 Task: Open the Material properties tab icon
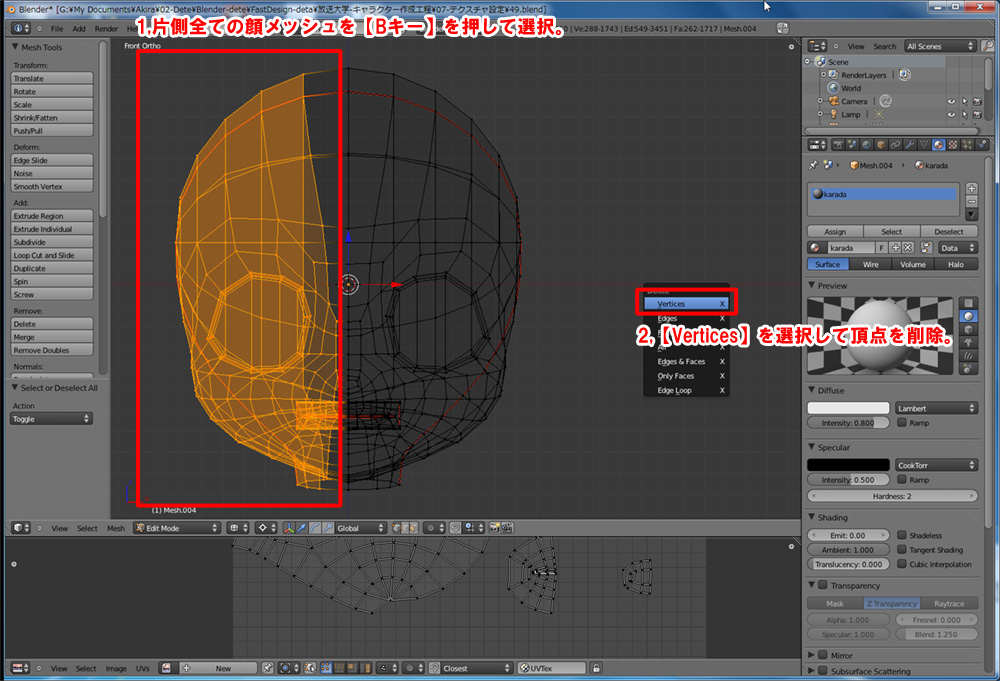pos(937,145)
